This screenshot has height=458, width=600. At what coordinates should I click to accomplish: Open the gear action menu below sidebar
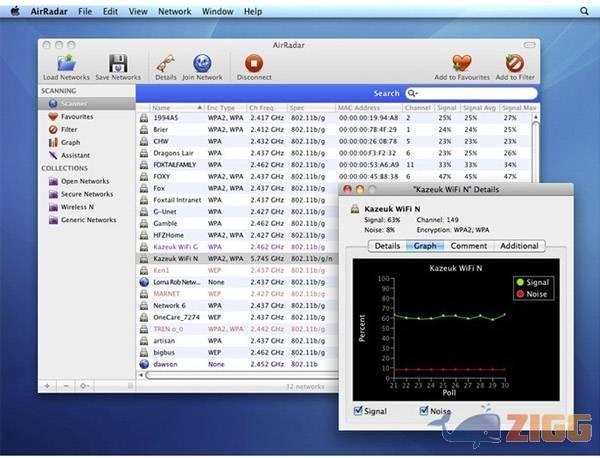(85, 386)
